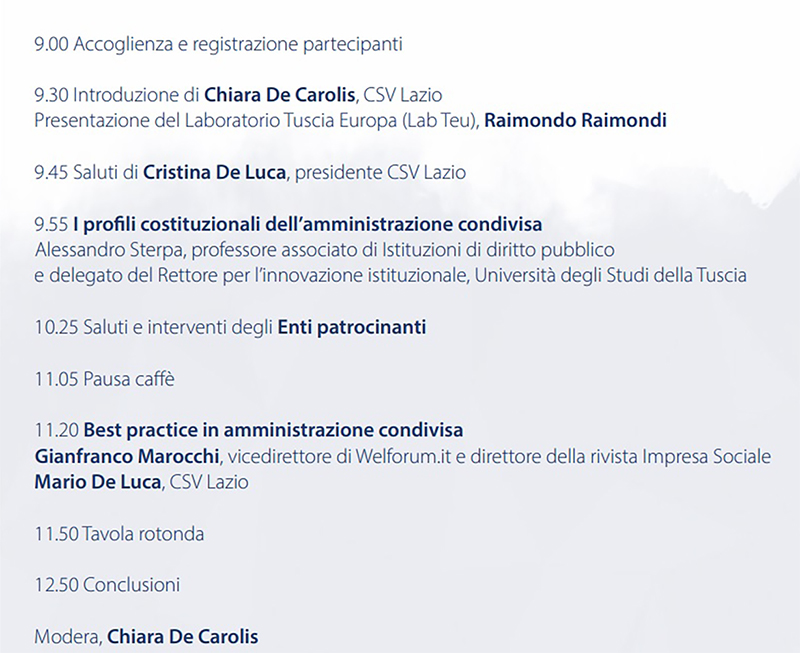This screenshot has height=653, width=800.
Task: Click Chiara De Carolis after the word Modera
Action: [182, 637]
